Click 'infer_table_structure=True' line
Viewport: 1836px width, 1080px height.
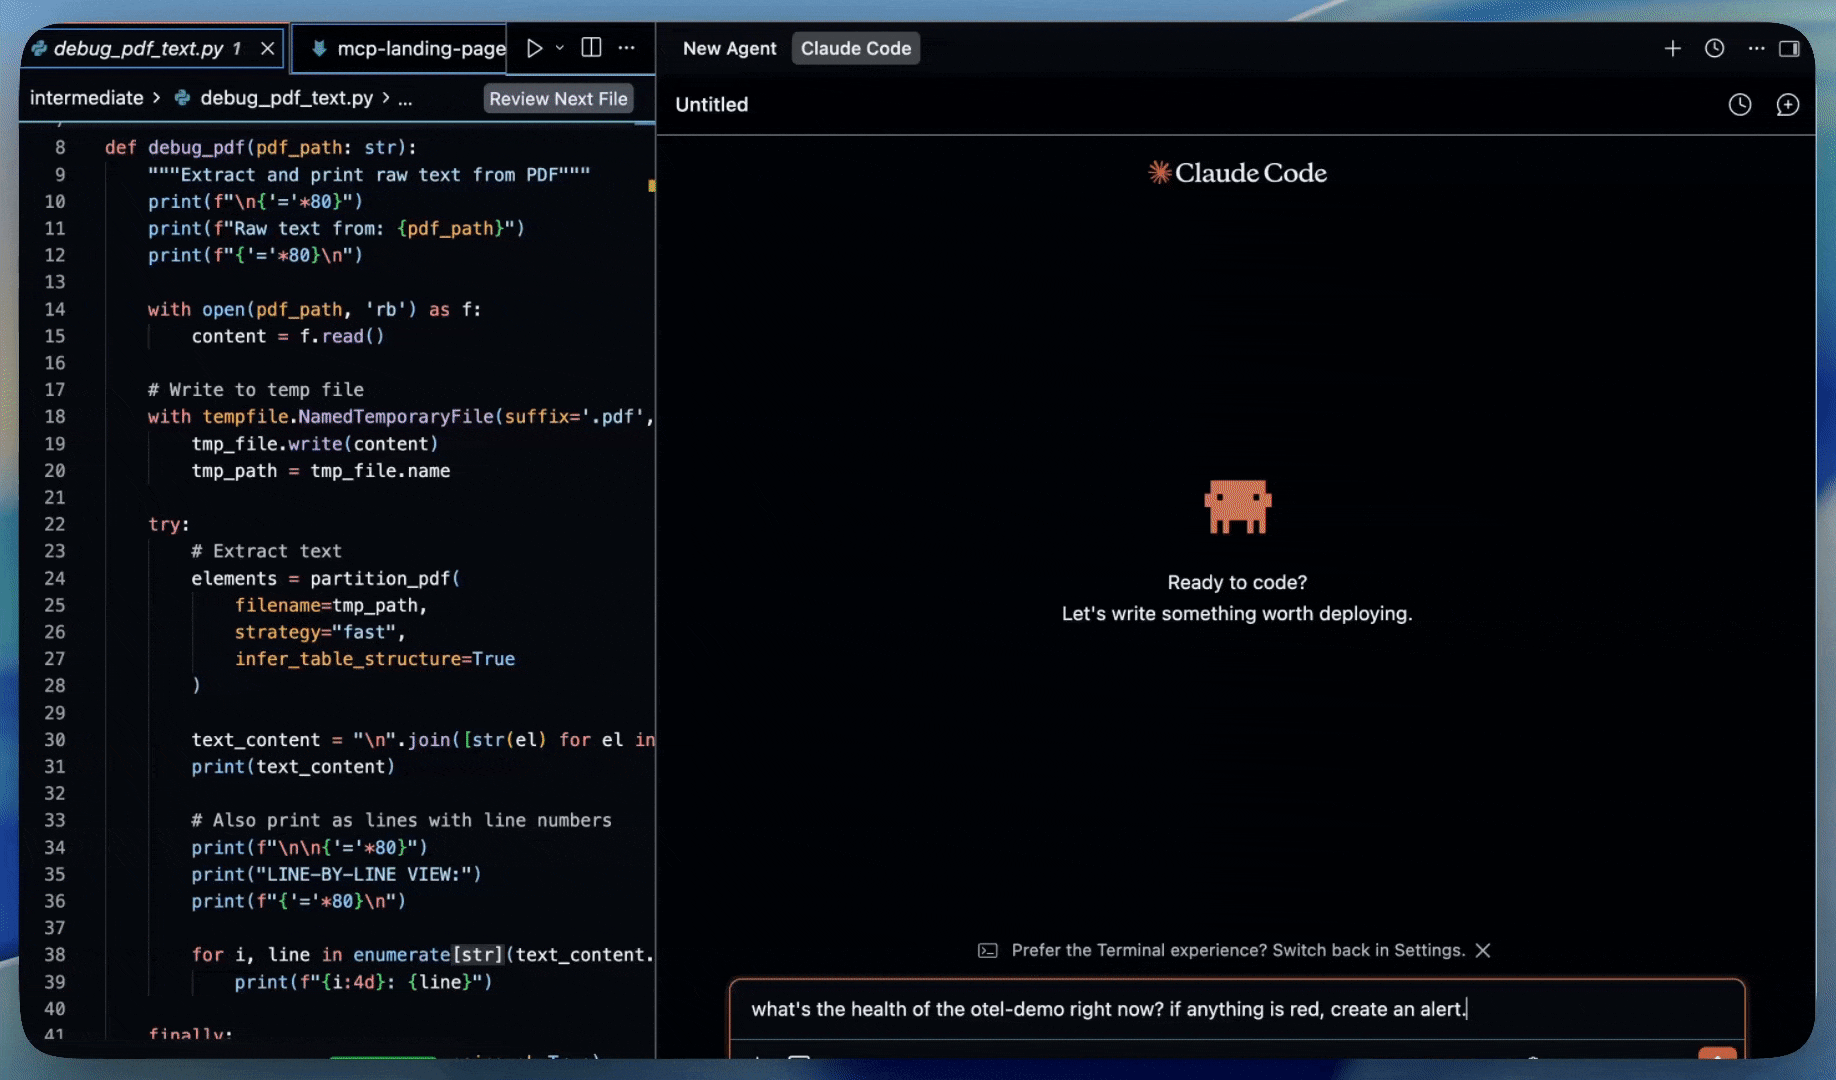click(375, 659)
